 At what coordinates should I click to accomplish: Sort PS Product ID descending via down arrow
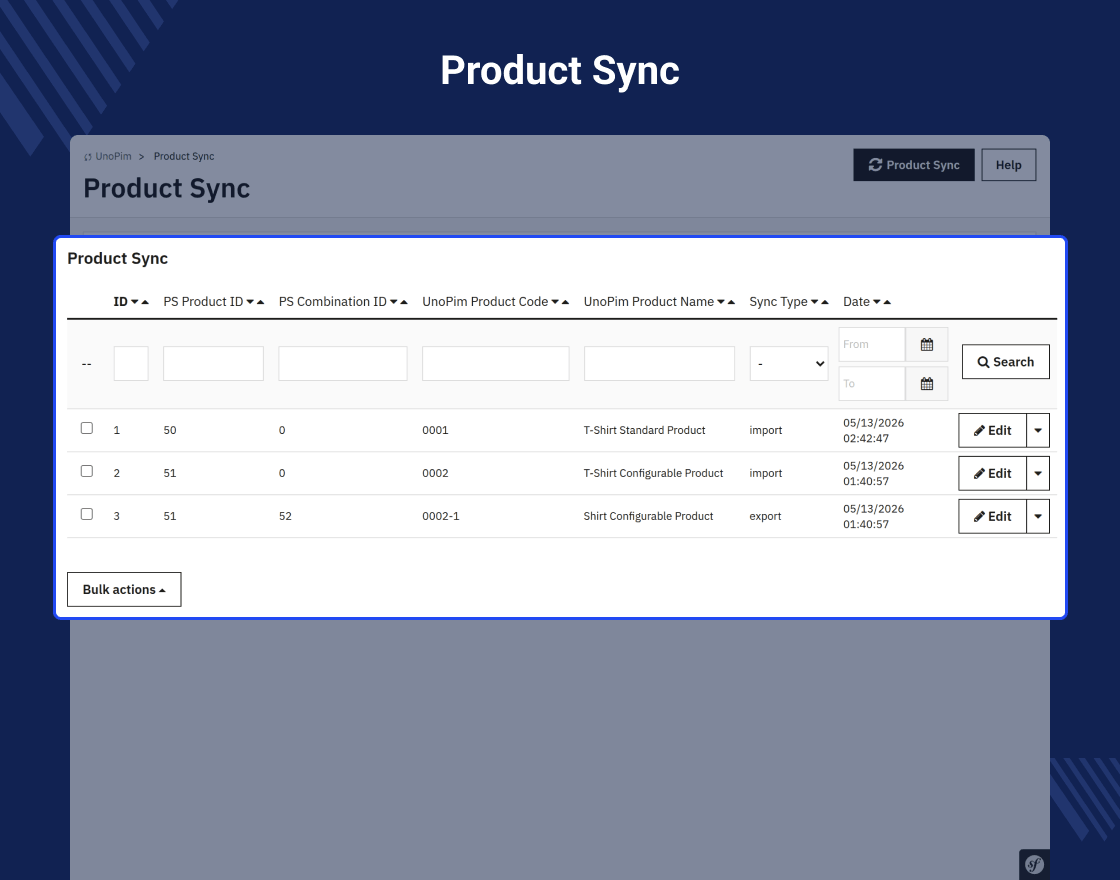click(x=250, y=302)
